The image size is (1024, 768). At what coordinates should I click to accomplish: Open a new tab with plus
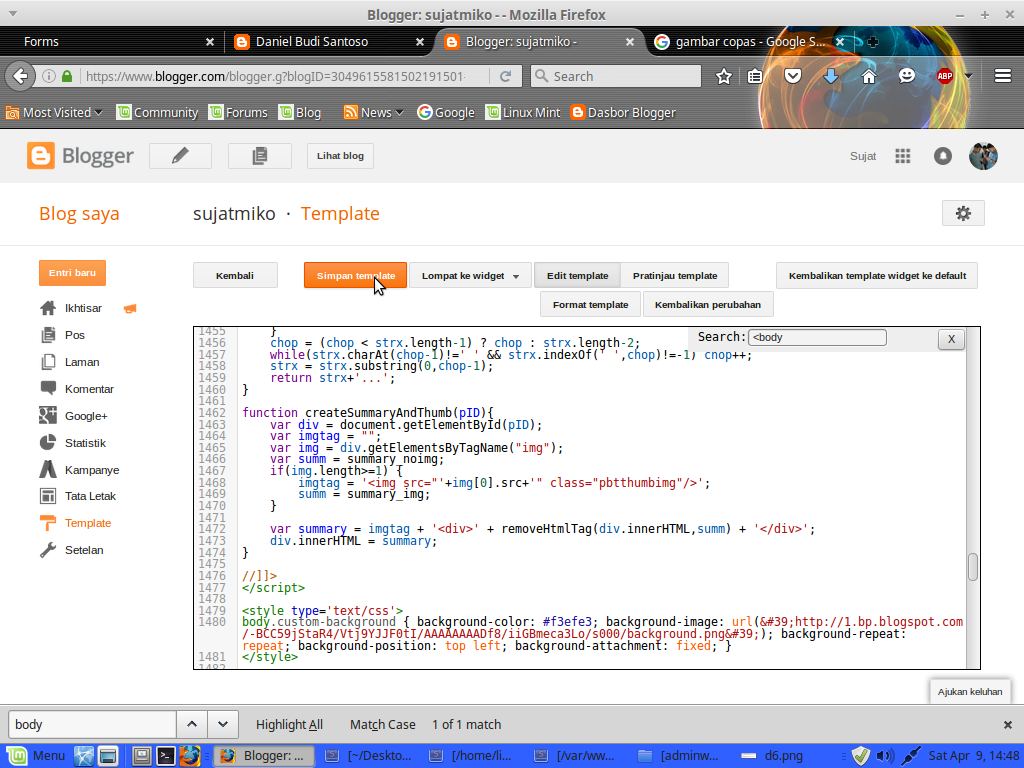873,42
